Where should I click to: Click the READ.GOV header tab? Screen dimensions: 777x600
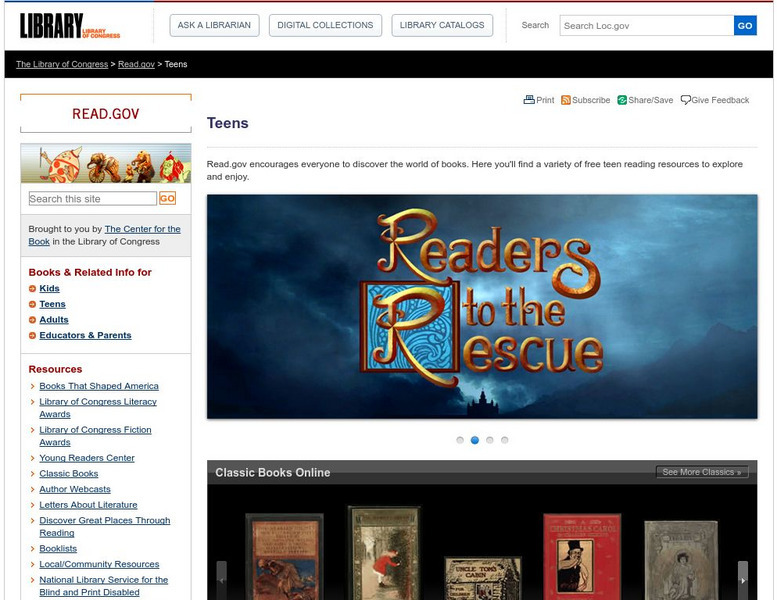[106, 113]
